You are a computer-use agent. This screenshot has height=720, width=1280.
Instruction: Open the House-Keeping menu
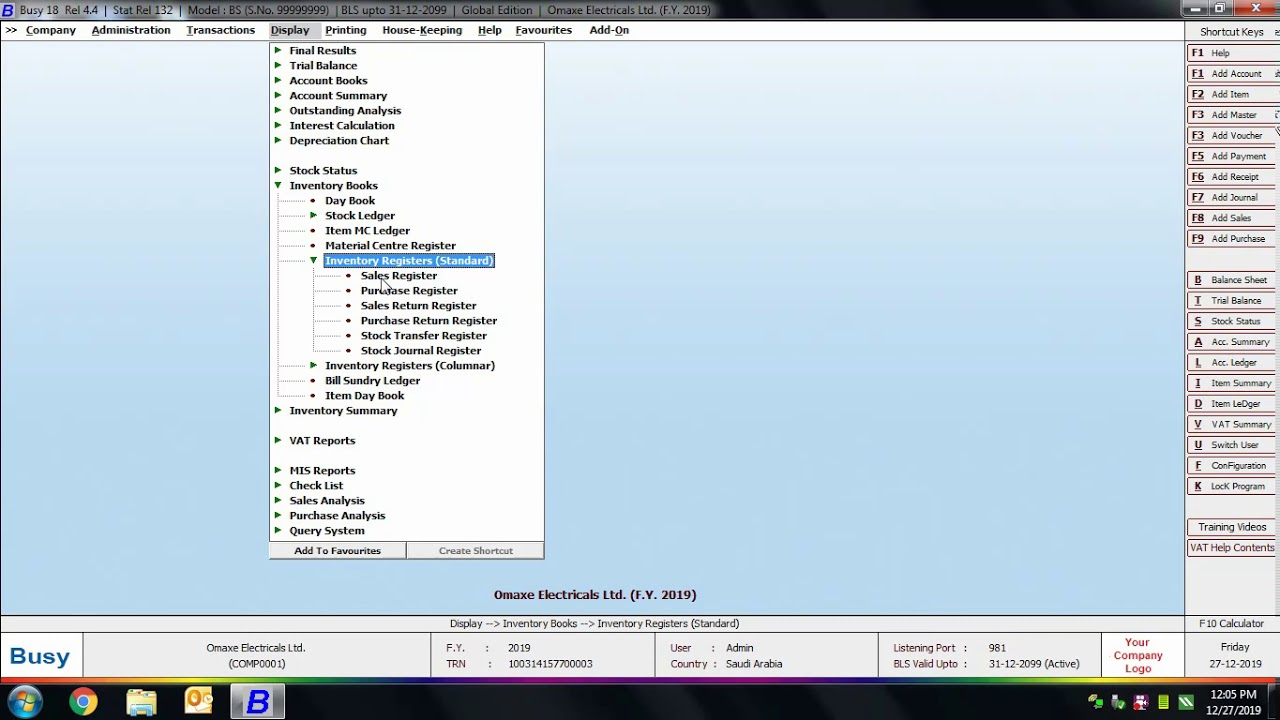click(422, 30)
